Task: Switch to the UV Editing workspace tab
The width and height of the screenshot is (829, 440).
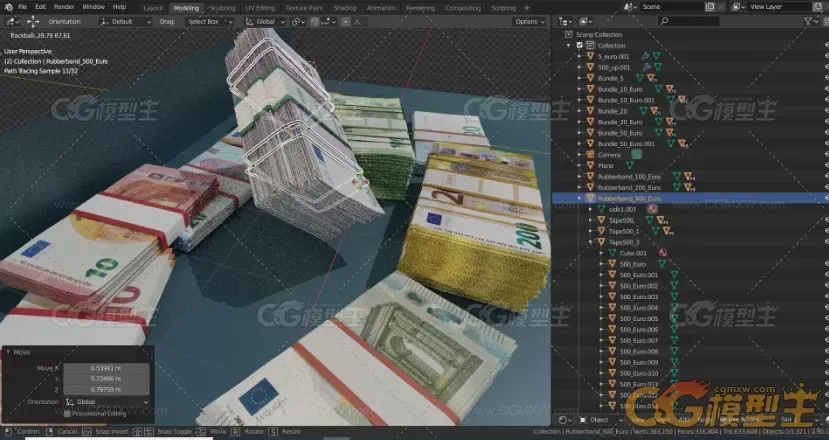Action: pyautogui.click(x=260, y=8)
